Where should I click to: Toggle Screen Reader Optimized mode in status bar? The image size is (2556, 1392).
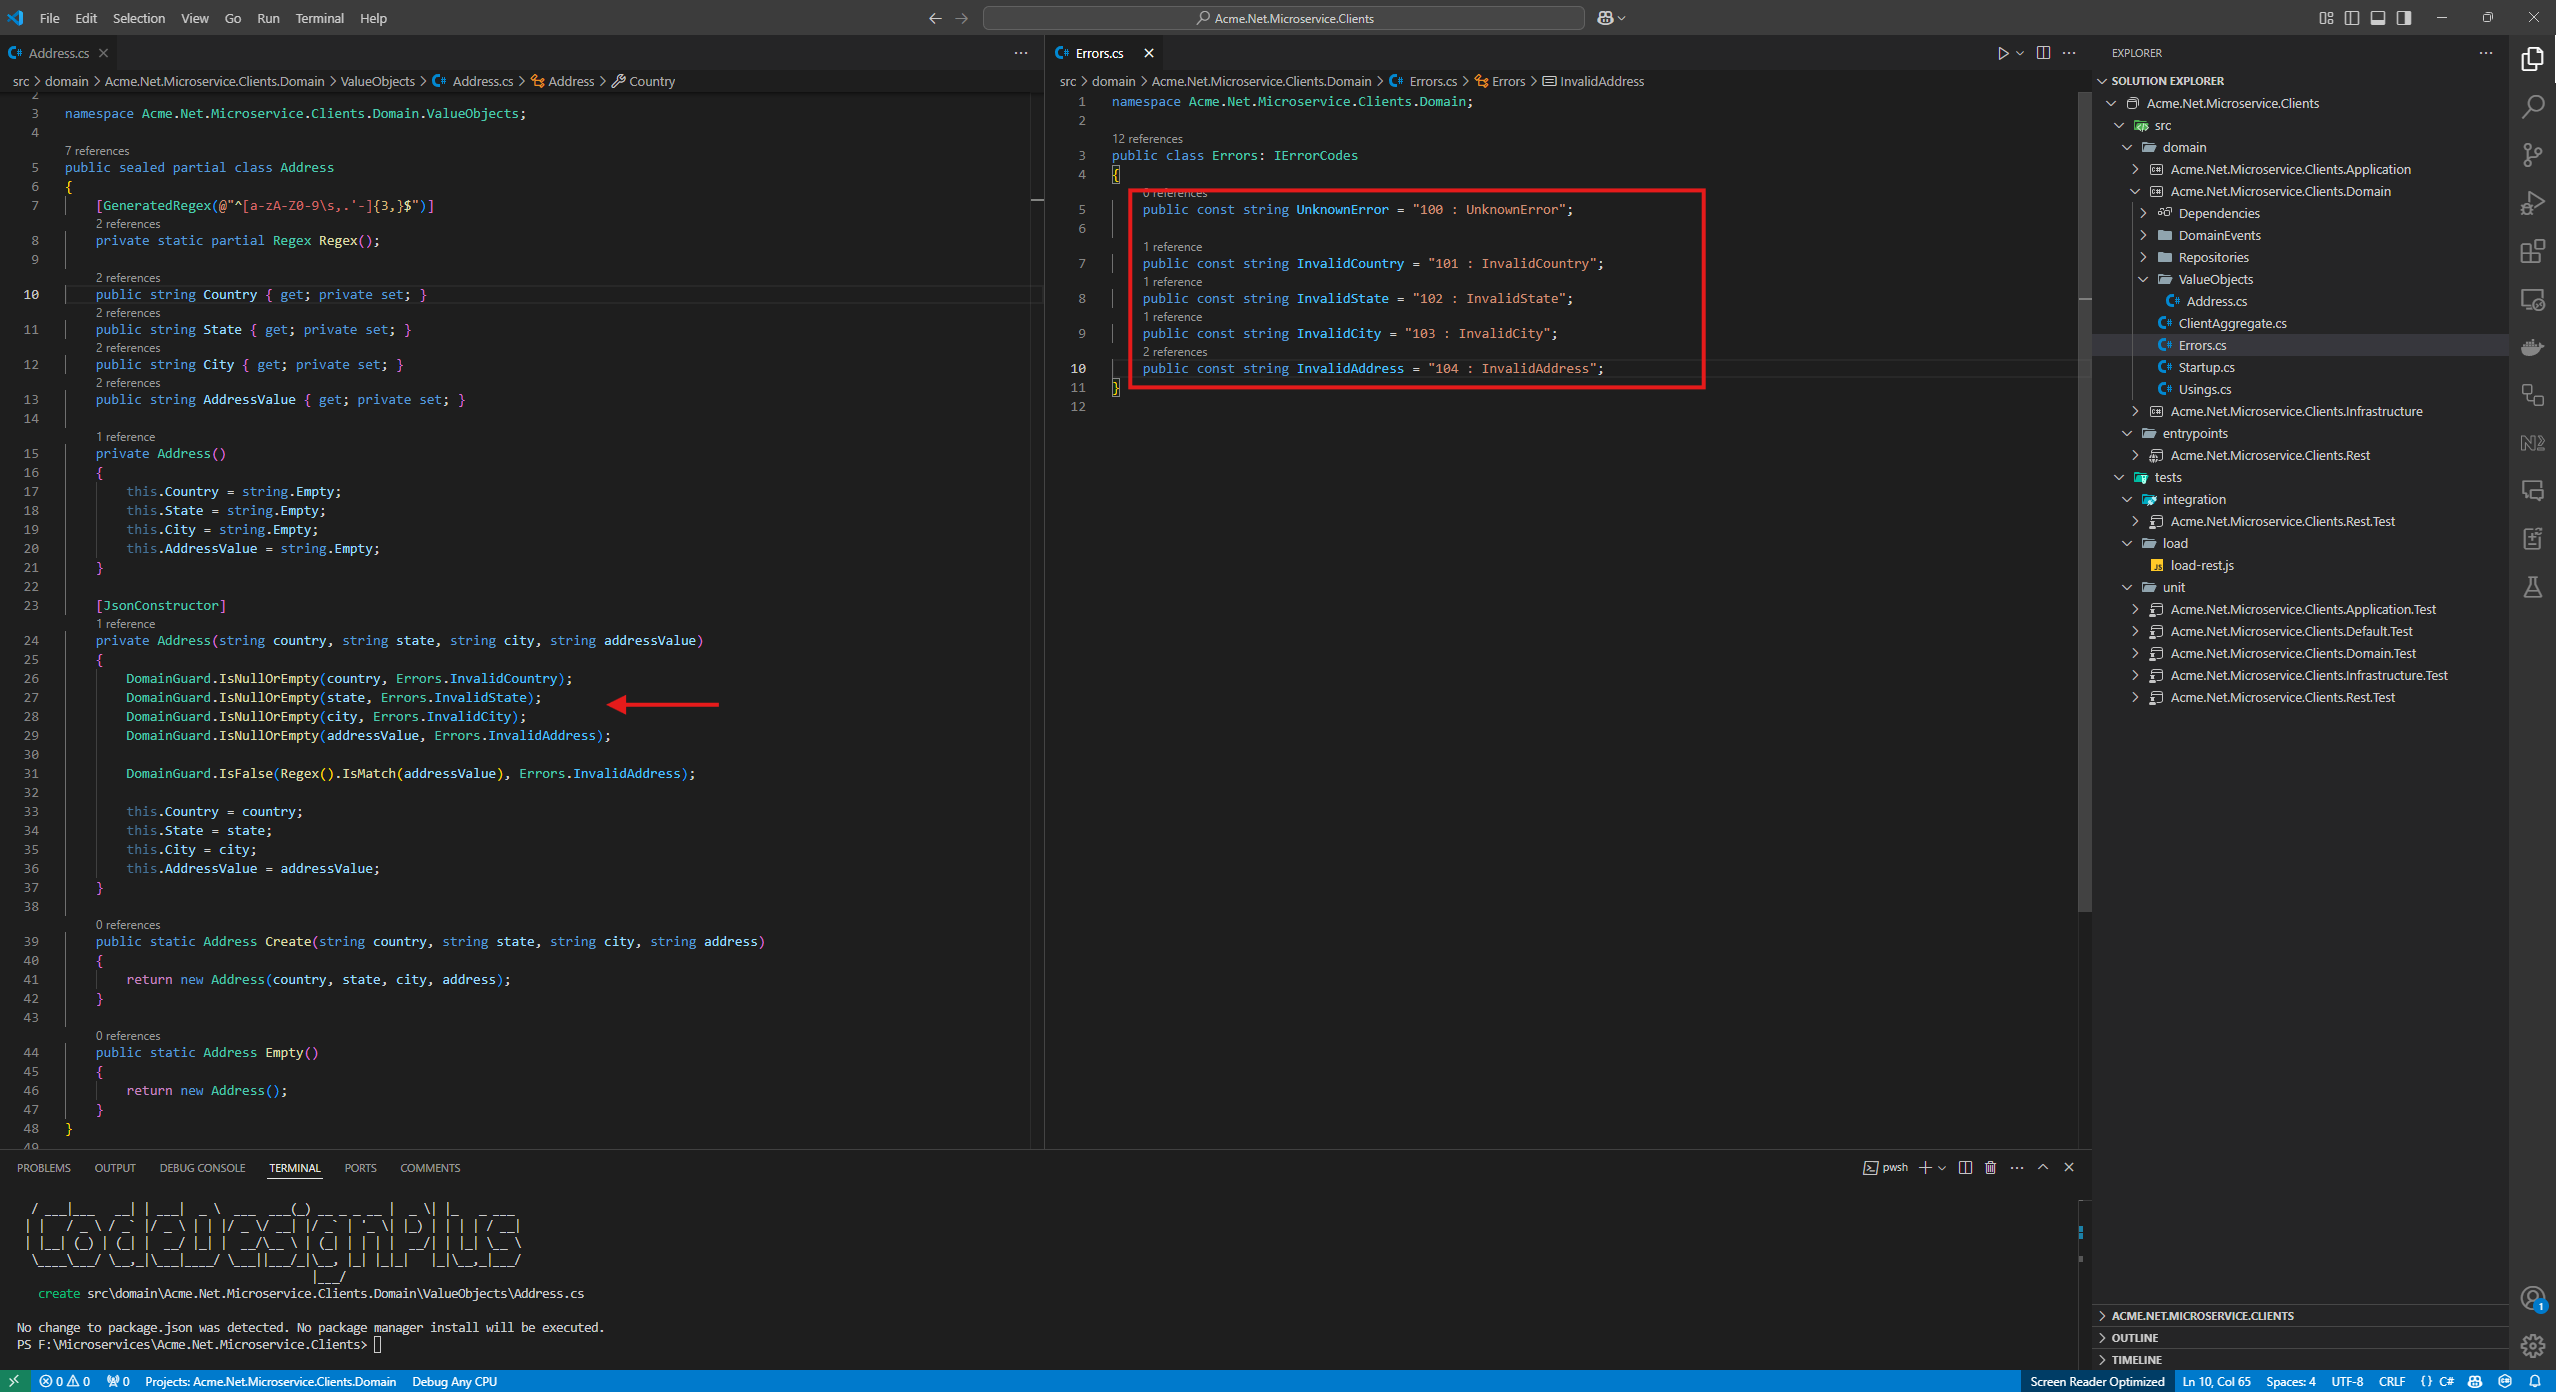pyautogui.click(x=2097, y=1381)
